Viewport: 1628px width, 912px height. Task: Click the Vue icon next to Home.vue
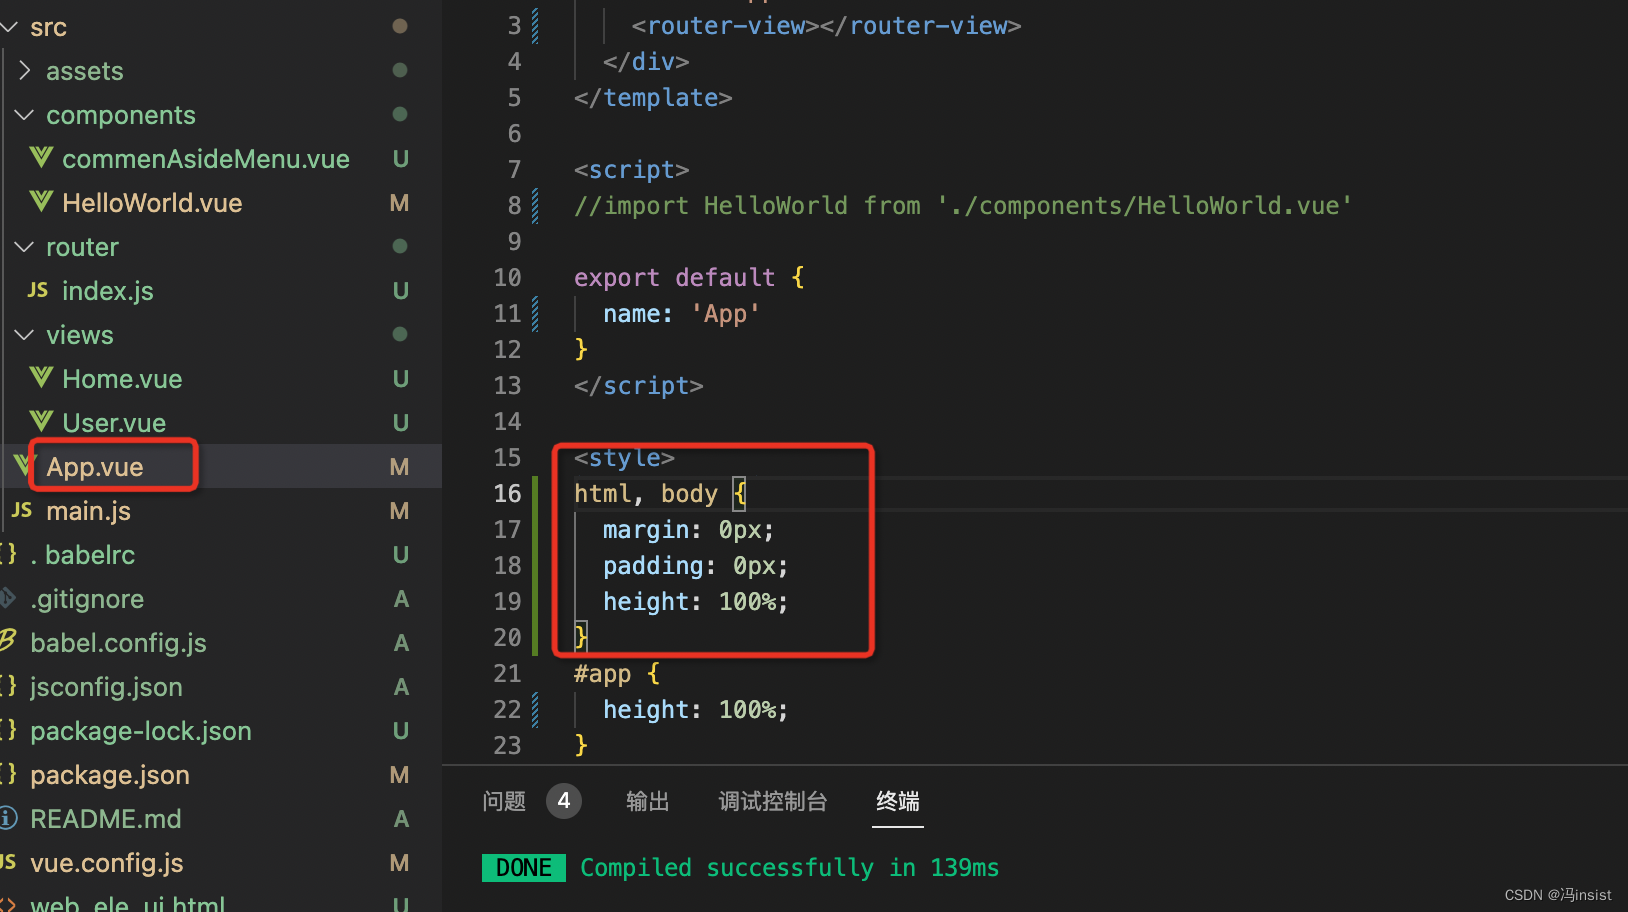point(41,378)
